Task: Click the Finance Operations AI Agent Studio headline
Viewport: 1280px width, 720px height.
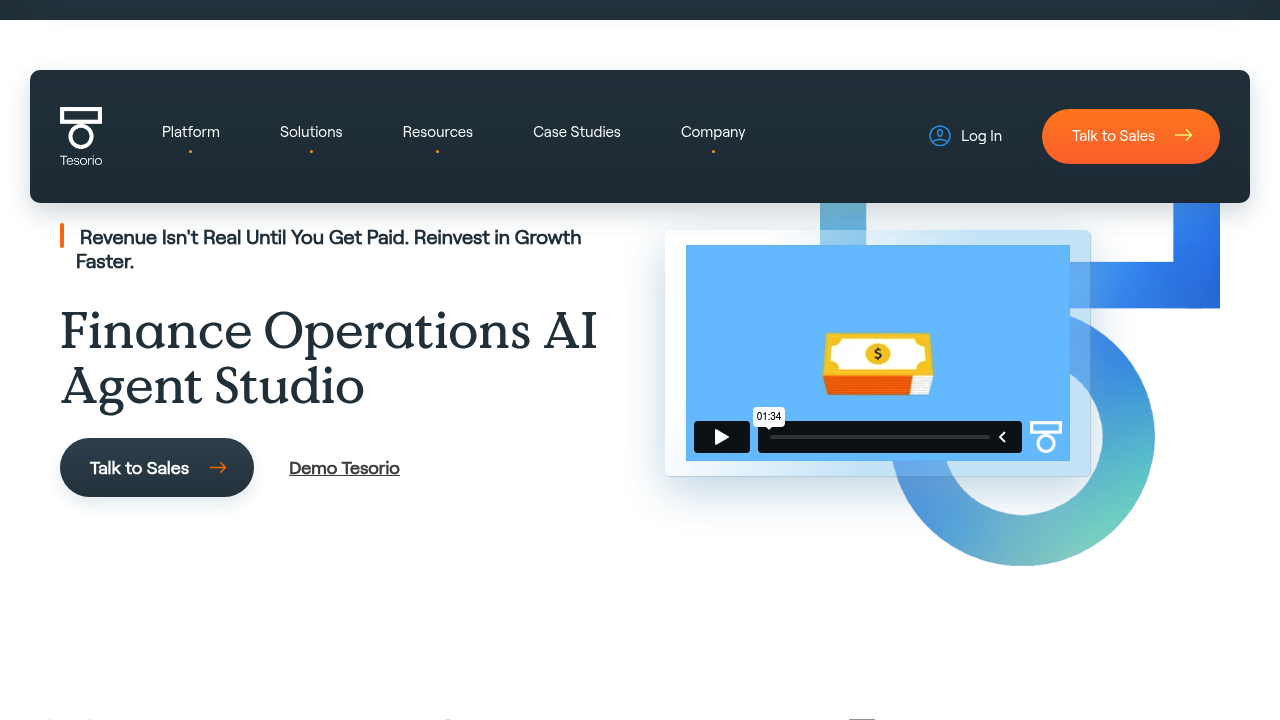Action: click(x=329, y=358)
